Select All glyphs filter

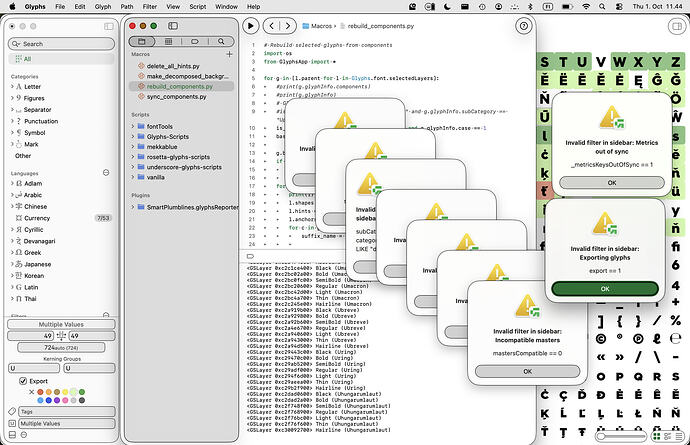coord(61,59)
